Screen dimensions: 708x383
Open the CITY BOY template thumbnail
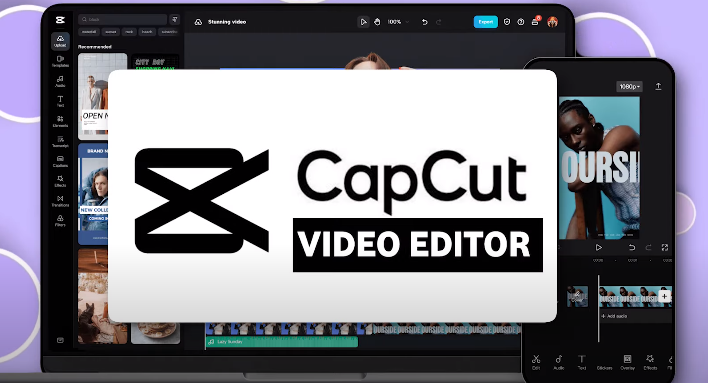155,61
